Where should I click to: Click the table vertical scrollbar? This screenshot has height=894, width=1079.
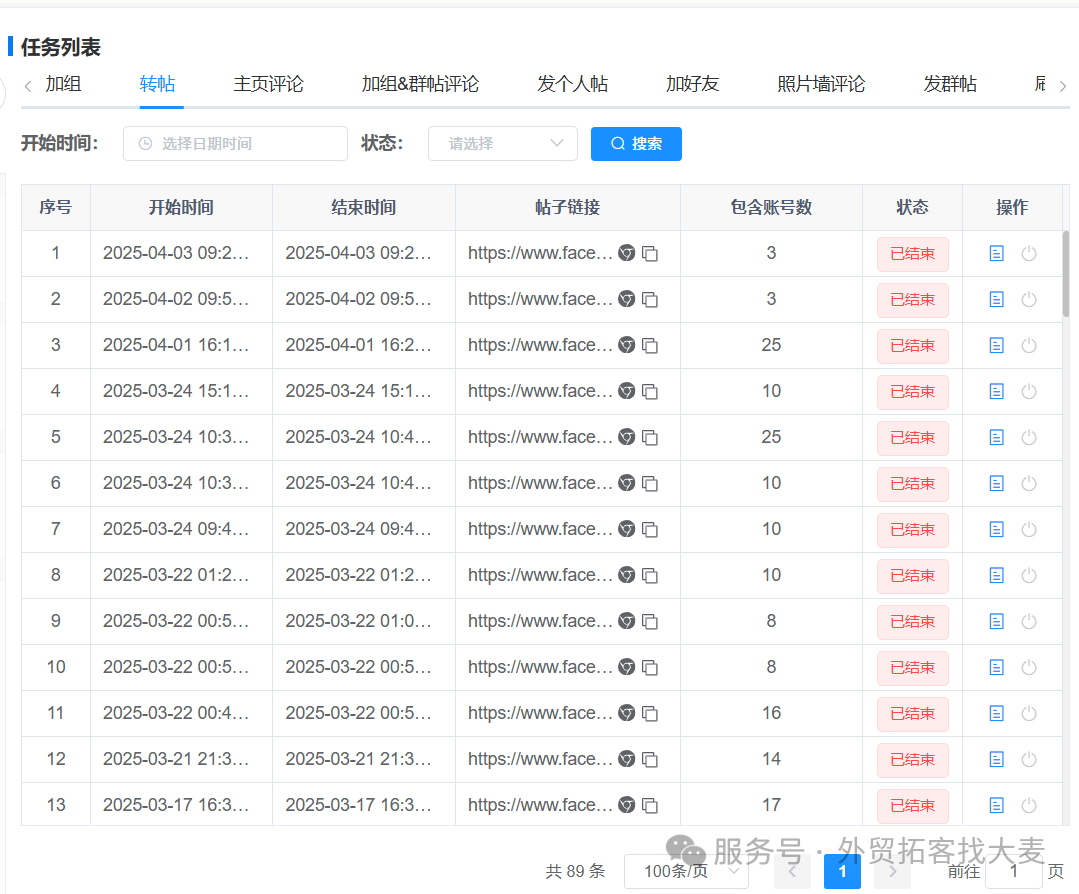(x=1066, y=274)
